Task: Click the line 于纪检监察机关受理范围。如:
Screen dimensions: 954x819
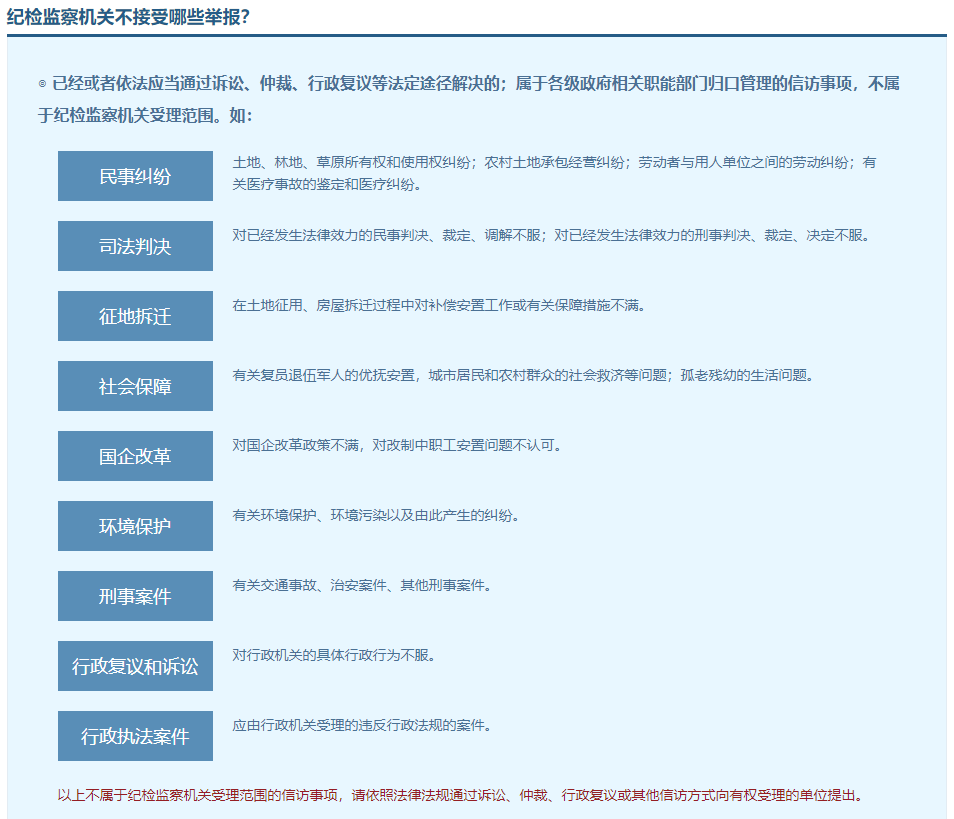Action: (145, 116)
